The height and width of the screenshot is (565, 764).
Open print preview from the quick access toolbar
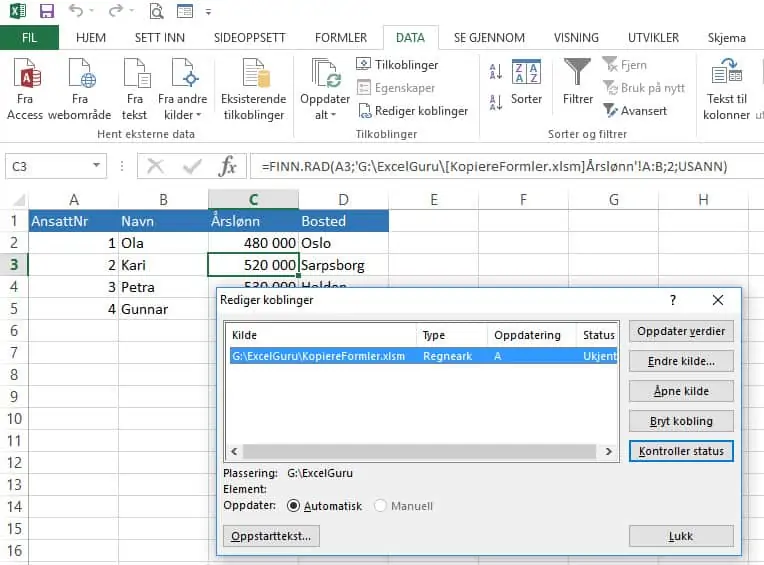point(156,11)
